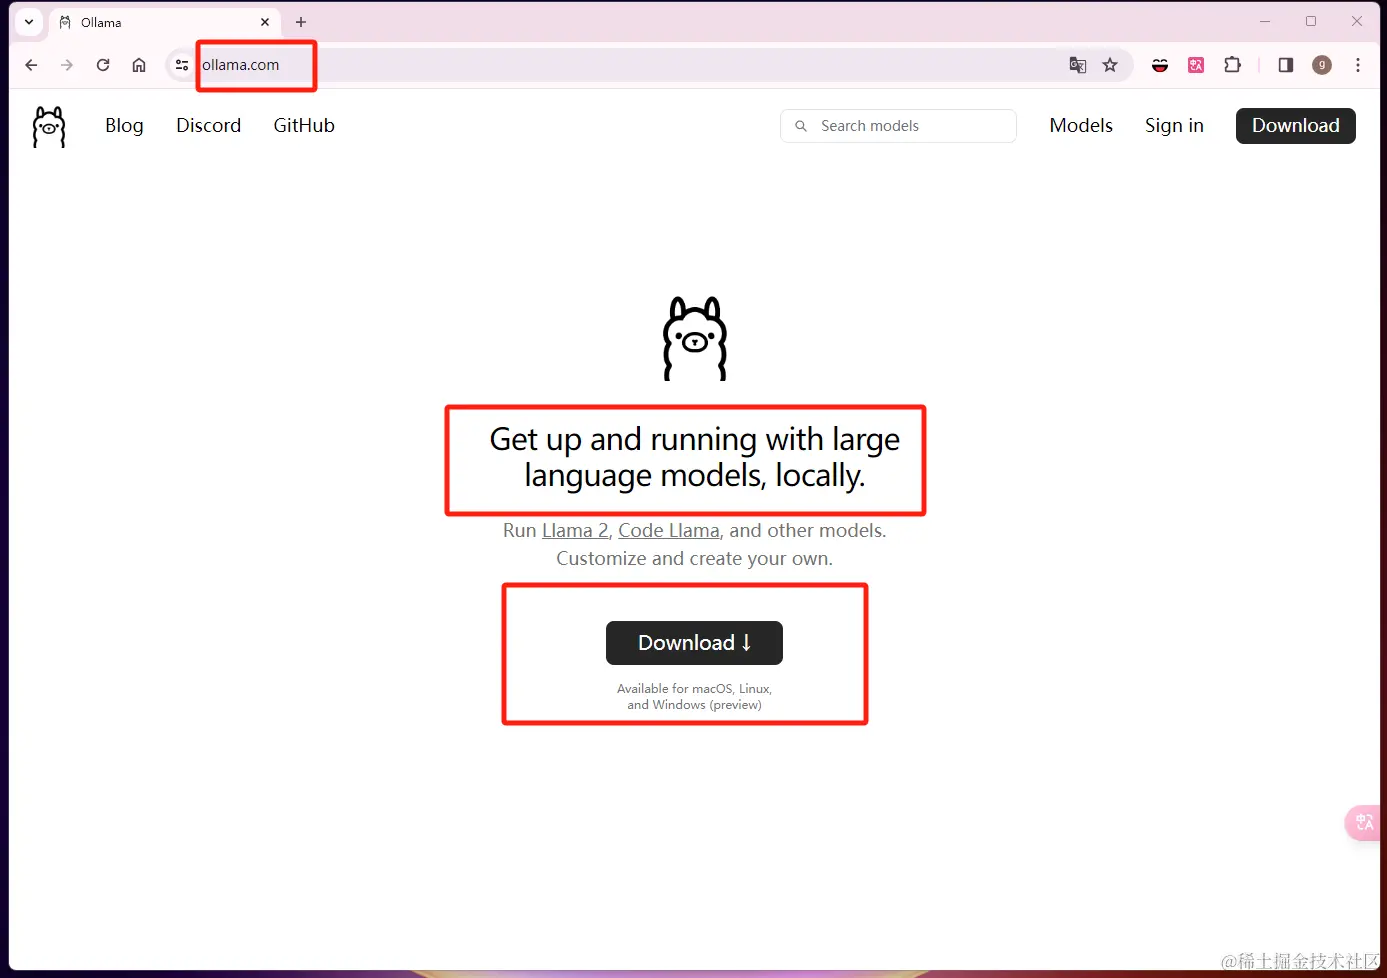Open the Discord link in navigation
The width and height of the screenshot is (1387, 978).
pos(209,126)
